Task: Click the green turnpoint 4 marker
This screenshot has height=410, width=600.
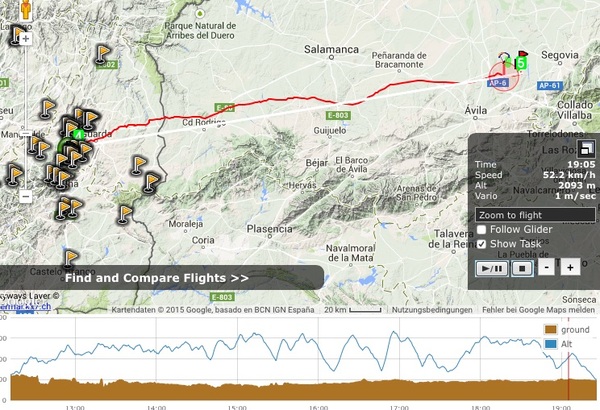Action: click(x=78, y=135)
